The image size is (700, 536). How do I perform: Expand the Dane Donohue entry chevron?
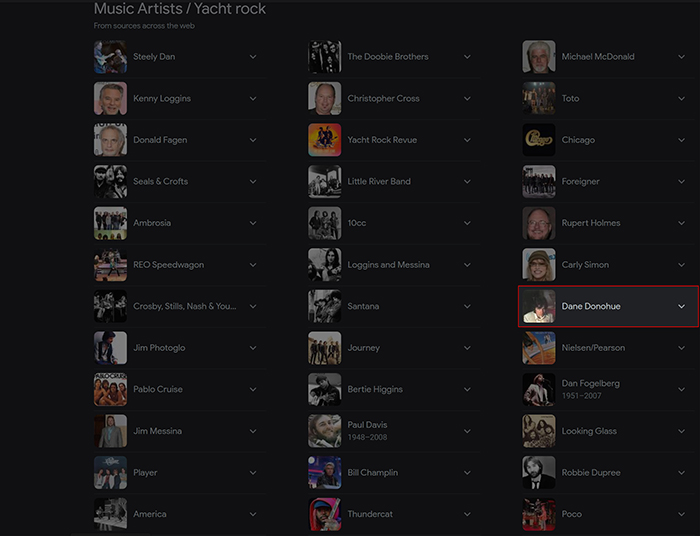(x=682, y=306)
